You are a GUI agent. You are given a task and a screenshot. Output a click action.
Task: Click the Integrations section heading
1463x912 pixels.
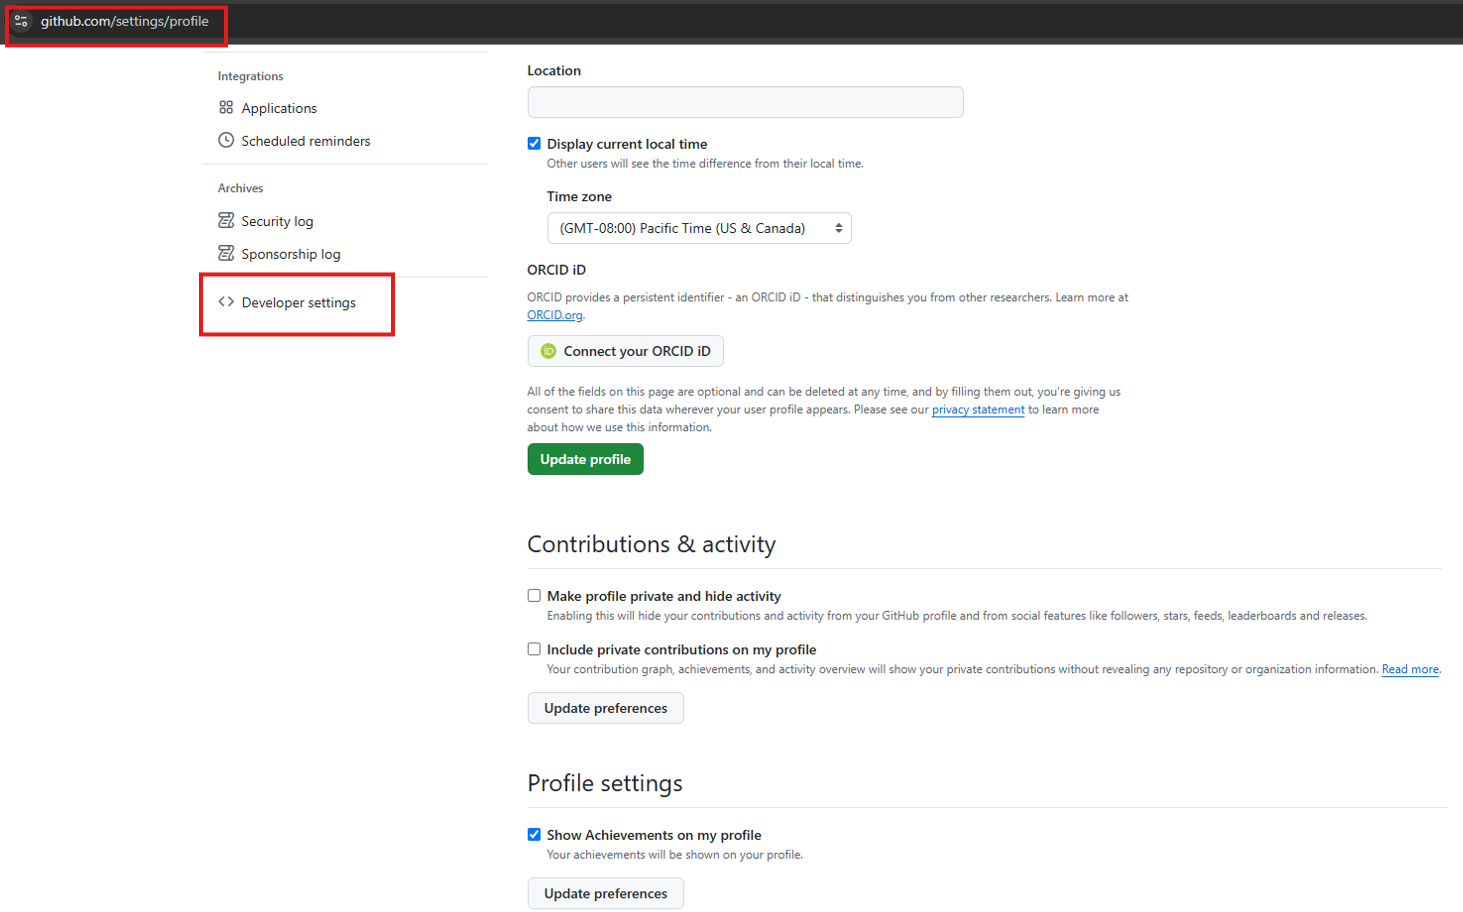point(250,76)
